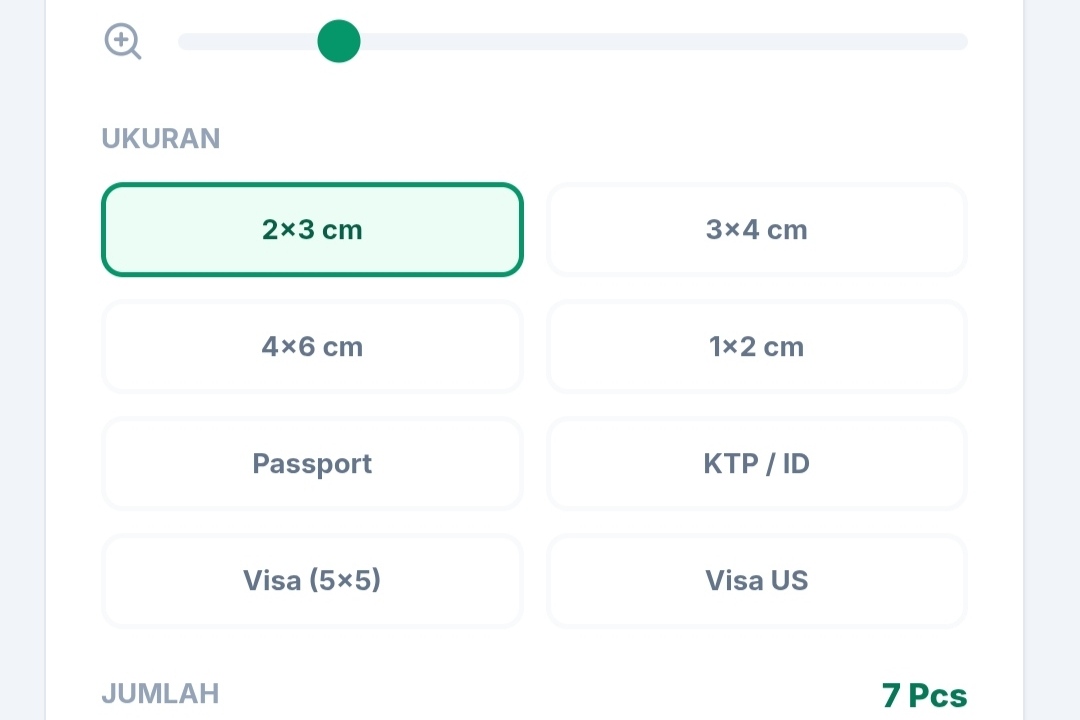This screenshot has height=720, width=1080.
Task: Click blank space between JUMLAH and 7 Pcs
Action: point(550,694)
